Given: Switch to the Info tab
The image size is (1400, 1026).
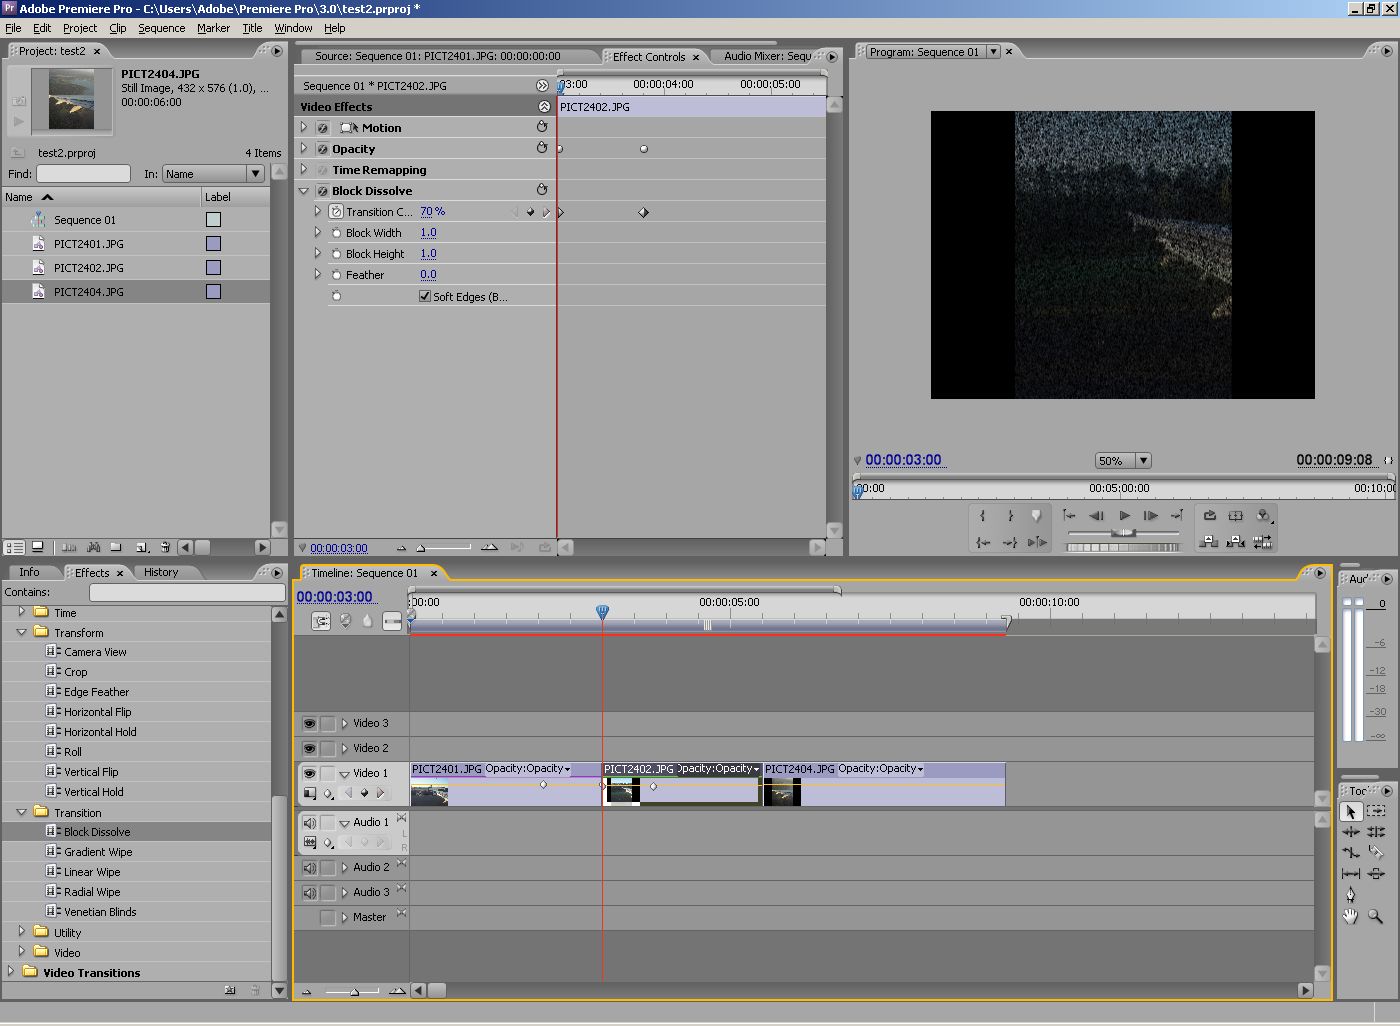Looking at the screenshot, I should tap(29, 573).
